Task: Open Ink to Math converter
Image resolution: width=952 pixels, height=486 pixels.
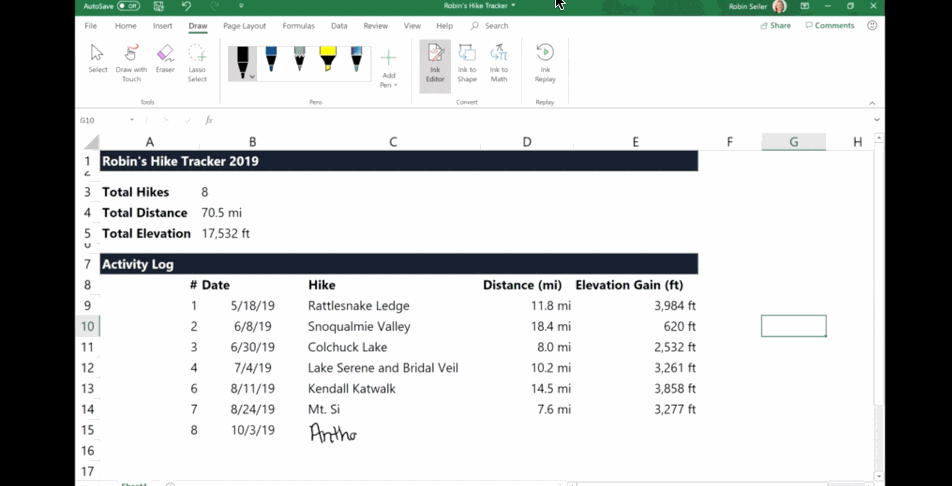Action: [x=498, y=62]
